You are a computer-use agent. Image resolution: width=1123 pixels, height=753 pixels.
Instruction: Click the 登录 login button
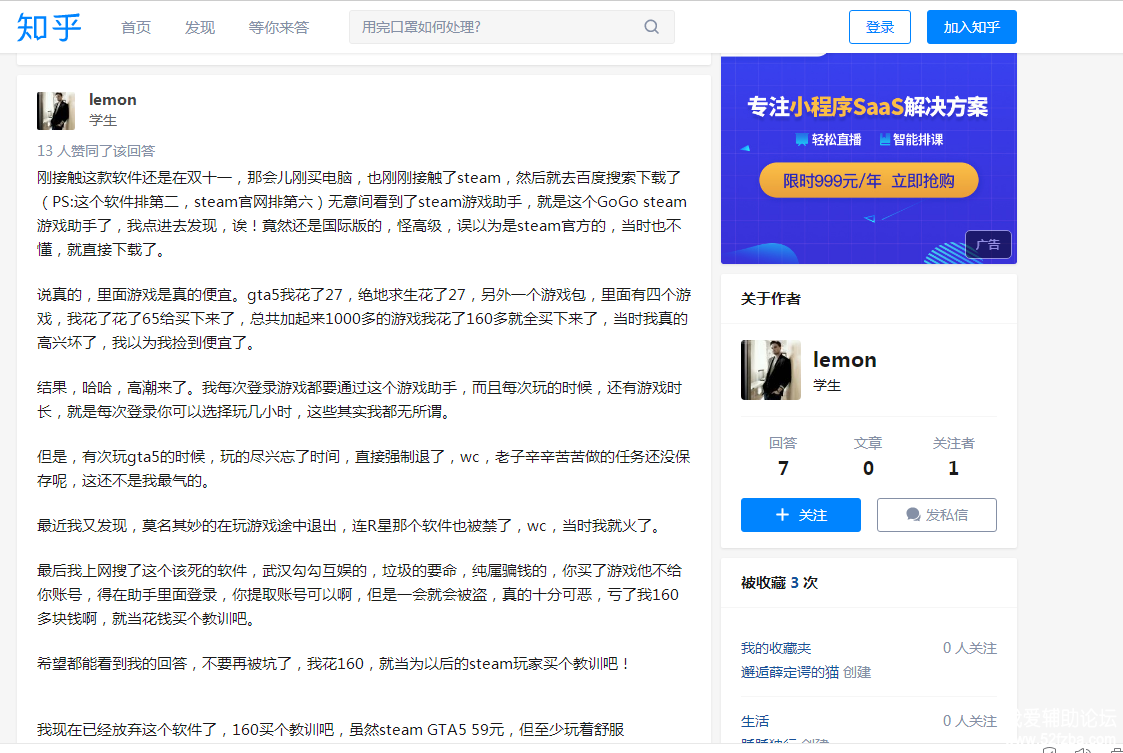point(880,27)
